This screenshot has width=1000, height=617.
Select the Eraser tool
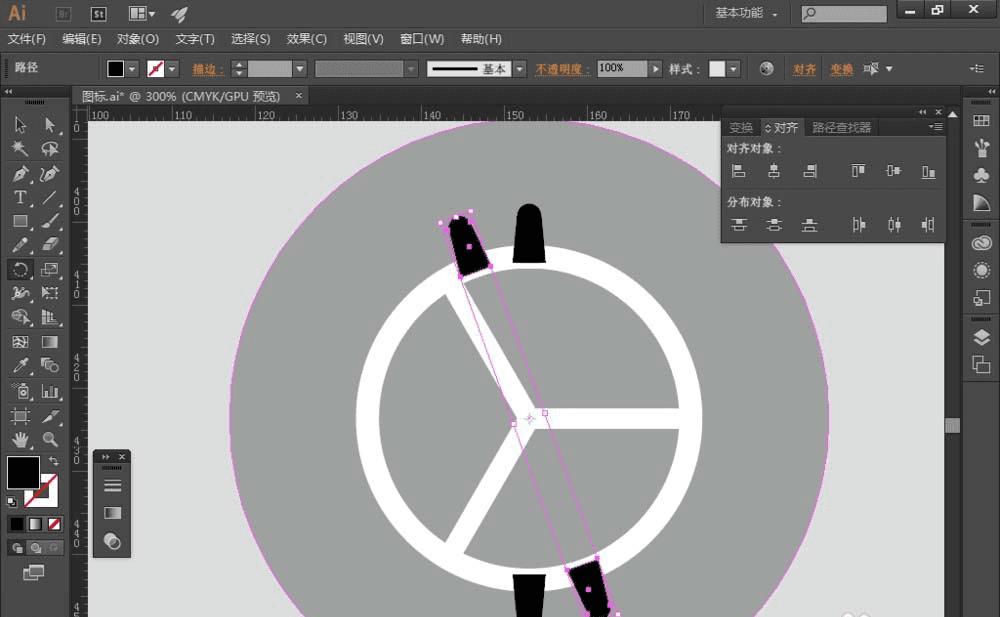[x=50, y=245]
